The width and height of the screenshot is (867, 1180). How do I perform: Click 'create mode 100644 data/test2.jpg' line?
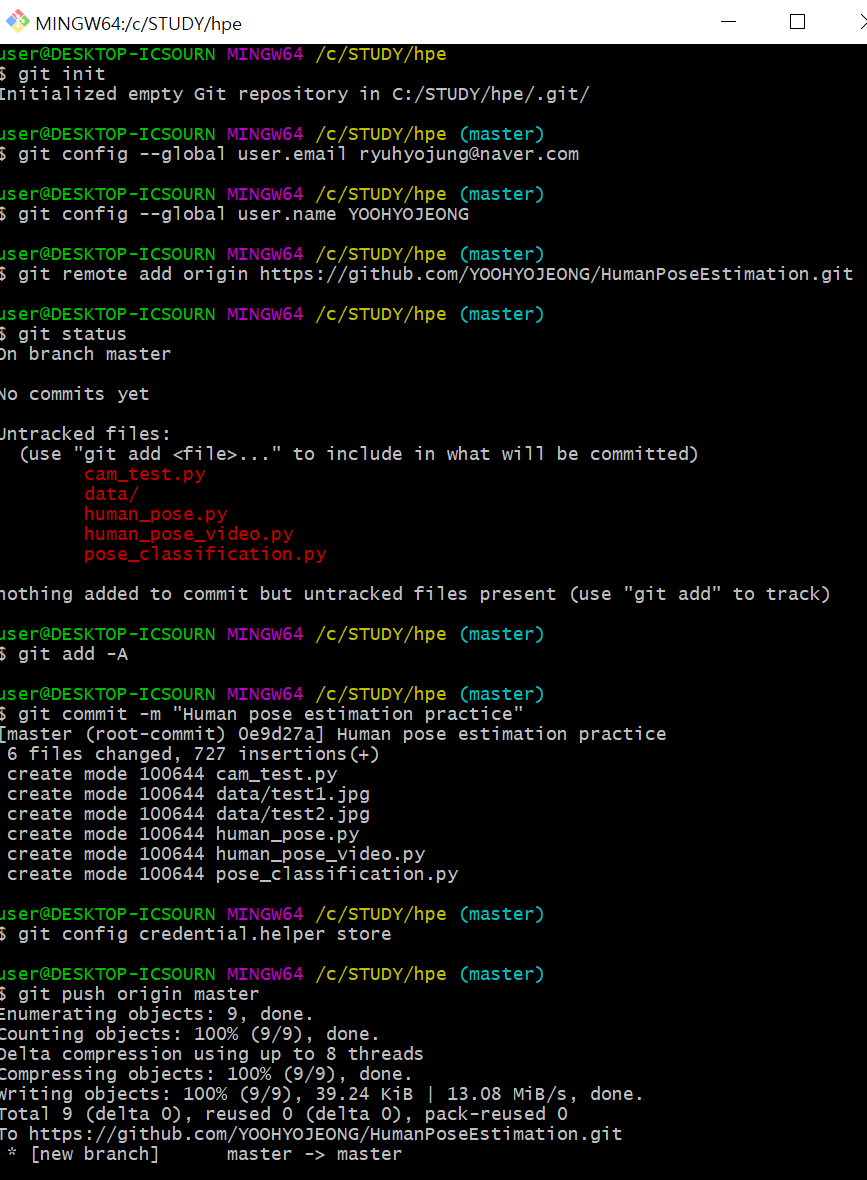[188, 814]
